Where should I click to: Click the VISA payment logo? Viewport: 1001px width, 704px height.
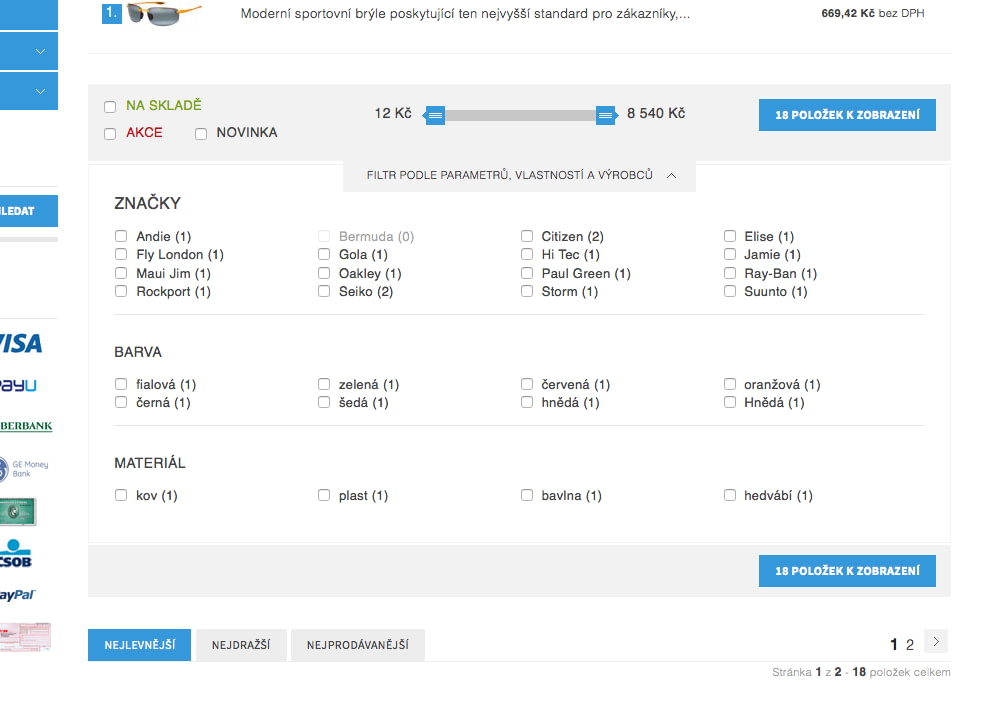21,343
